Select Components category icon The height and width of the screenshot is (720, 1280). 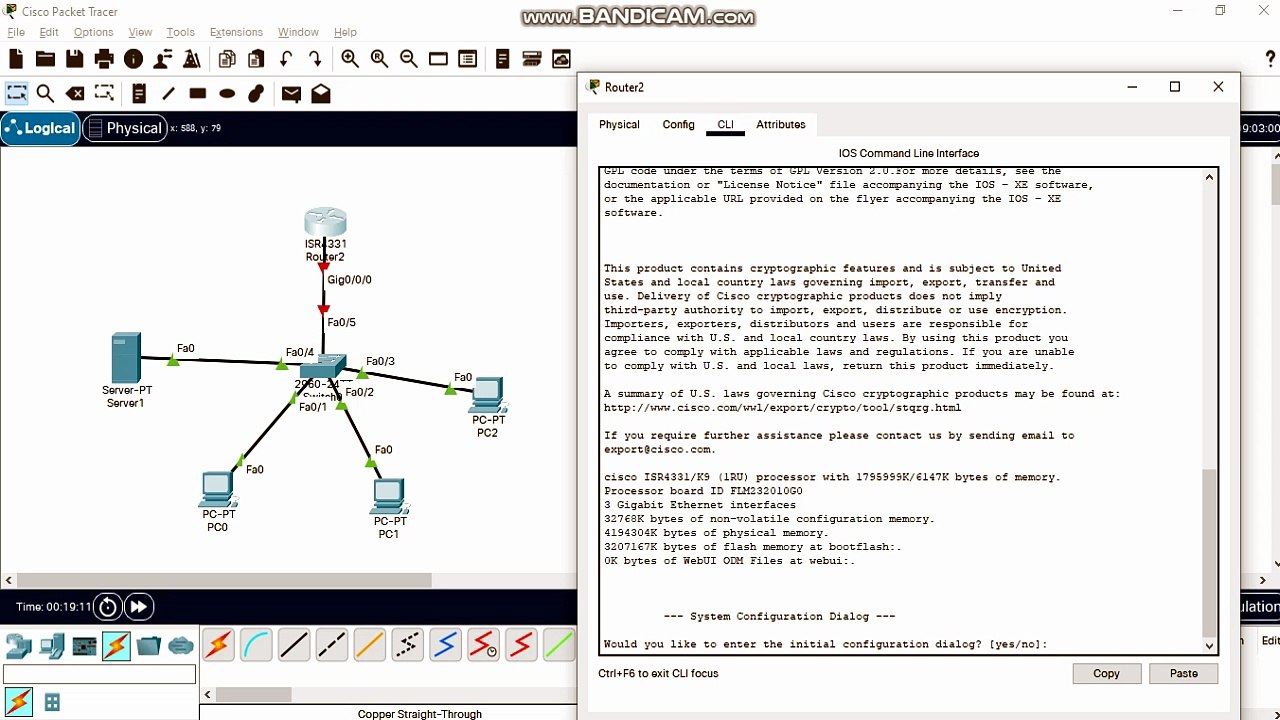(x=84, y=647)
